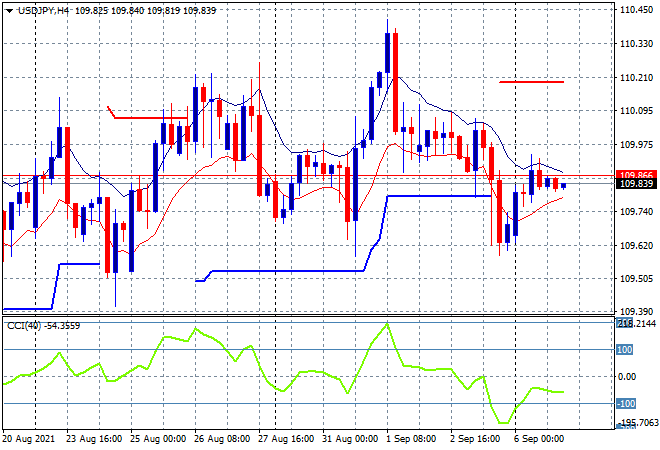Click the 109.975 price scale value
The height and width of the screenshot is (450, 660).
(636, 144)
